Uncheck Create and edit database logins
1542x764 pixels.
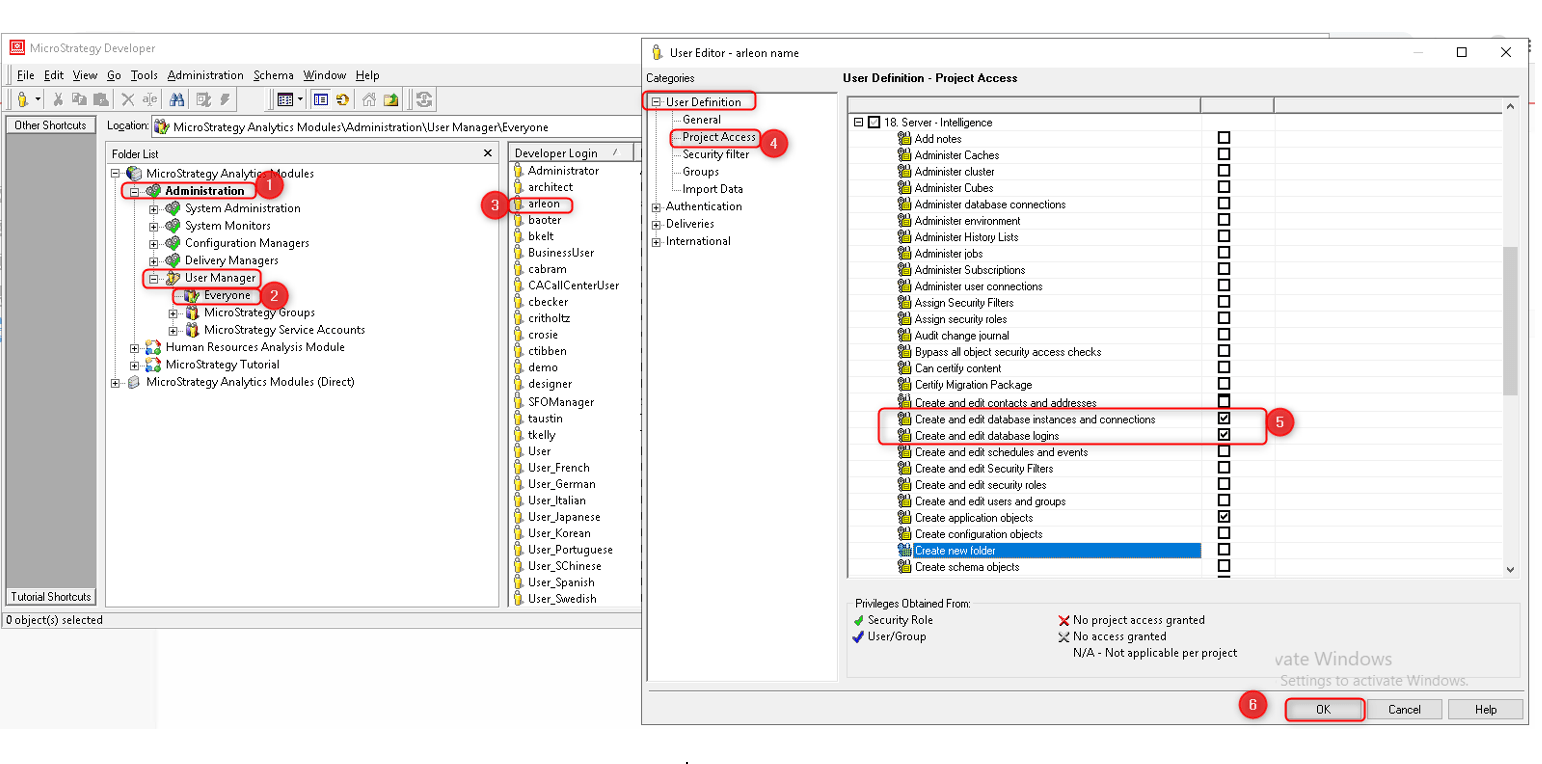pyautogui.click(x=1223, y=435)
